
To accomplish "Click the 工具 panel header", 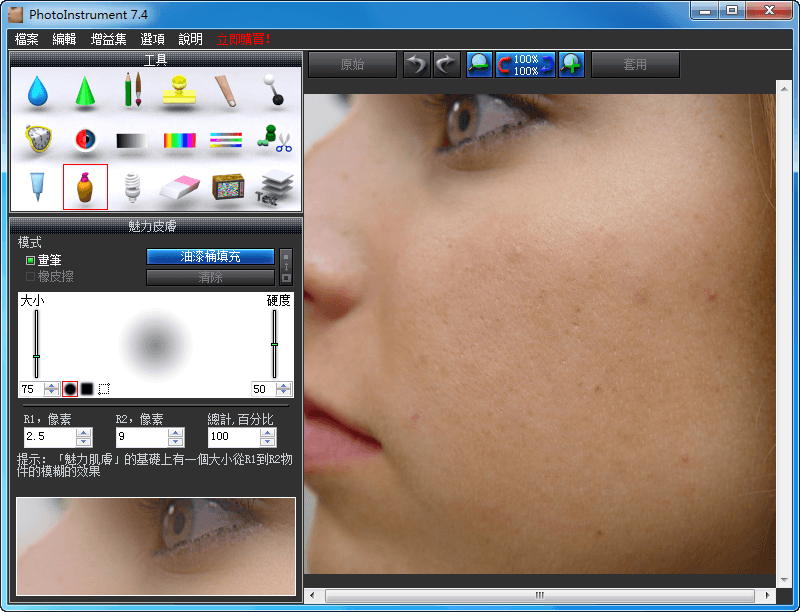I will pos(156,60).
